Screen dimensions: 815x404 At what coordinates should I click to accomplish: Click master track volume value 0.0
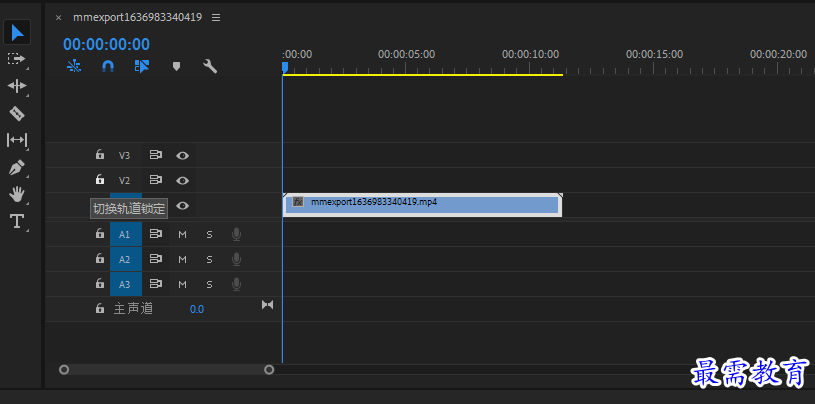pyautogui.click(x=196, y=309)
